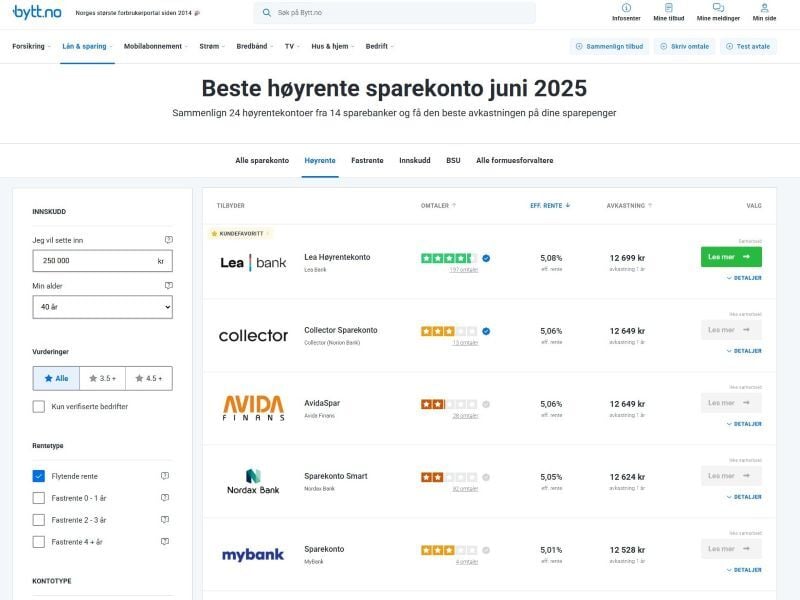This screenshot has width=800, height=600.
Task: Click the search magnifier icon
Action: click(266, 13)
